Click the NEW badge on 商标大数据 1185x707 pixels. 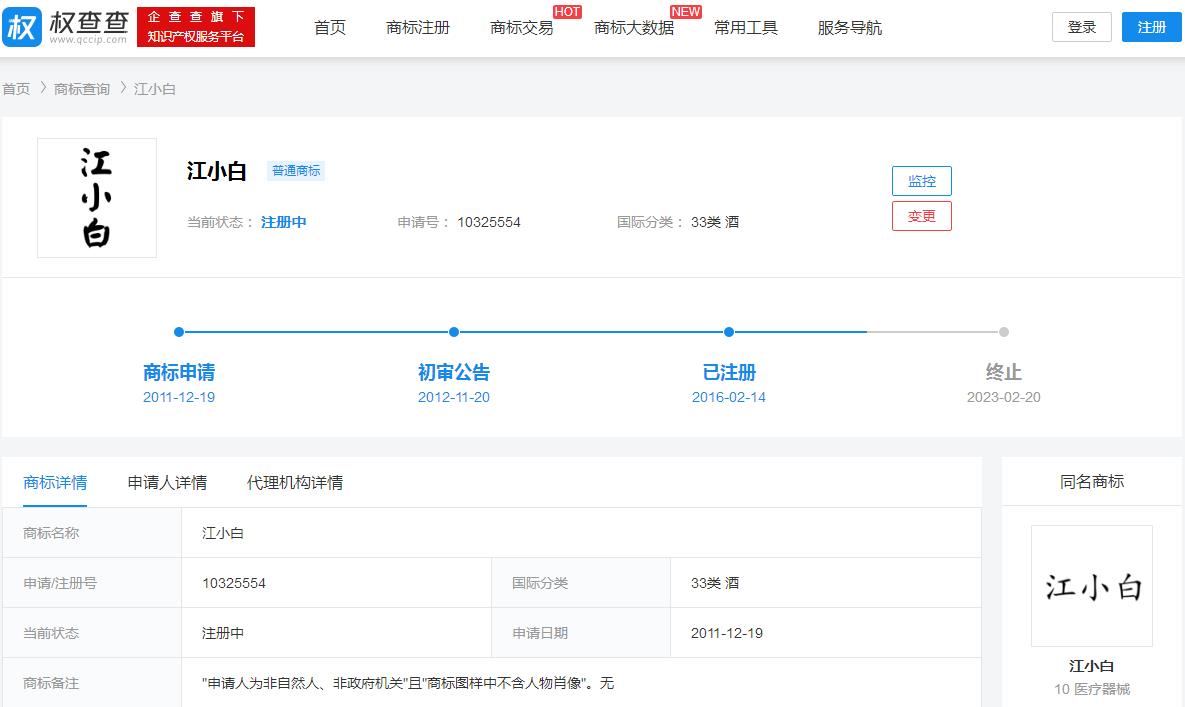point(686,11)
